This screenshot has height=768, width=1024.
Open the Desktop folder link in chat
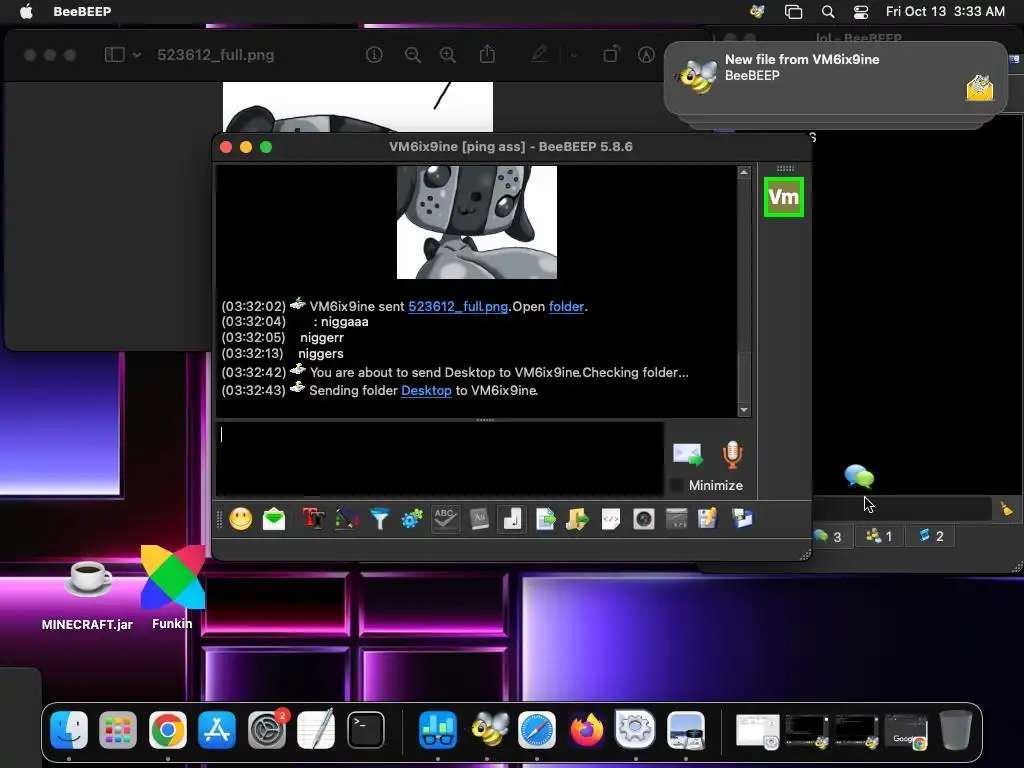426,391
